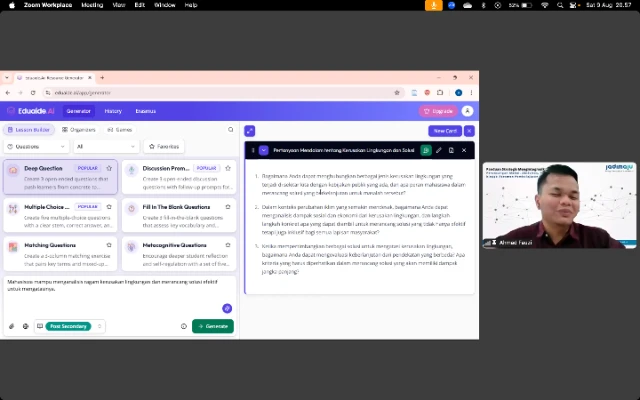Star the Multiple Choice card
The width and height of the screenshot is (640, 400).
click(109, 207)
